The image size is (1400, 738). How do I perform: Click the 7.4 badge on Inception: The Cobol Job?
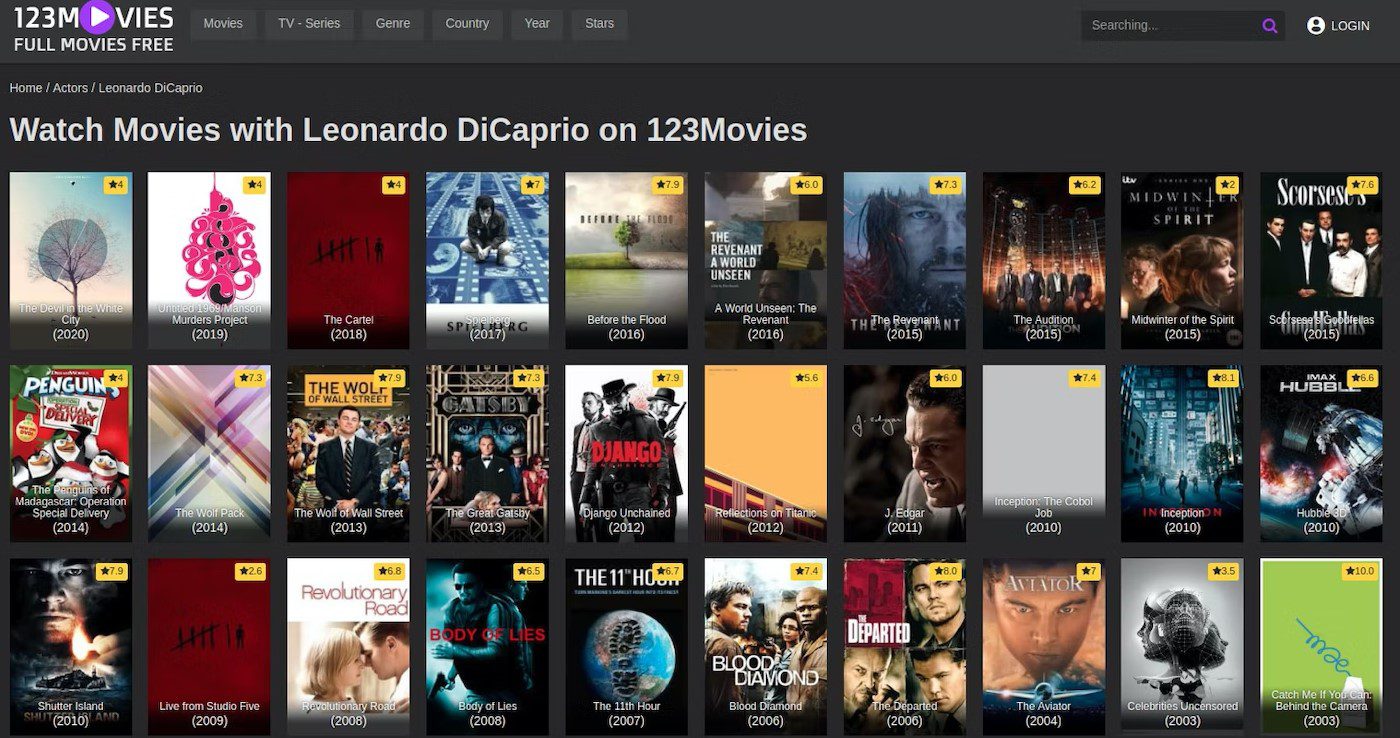point(1084,378)
